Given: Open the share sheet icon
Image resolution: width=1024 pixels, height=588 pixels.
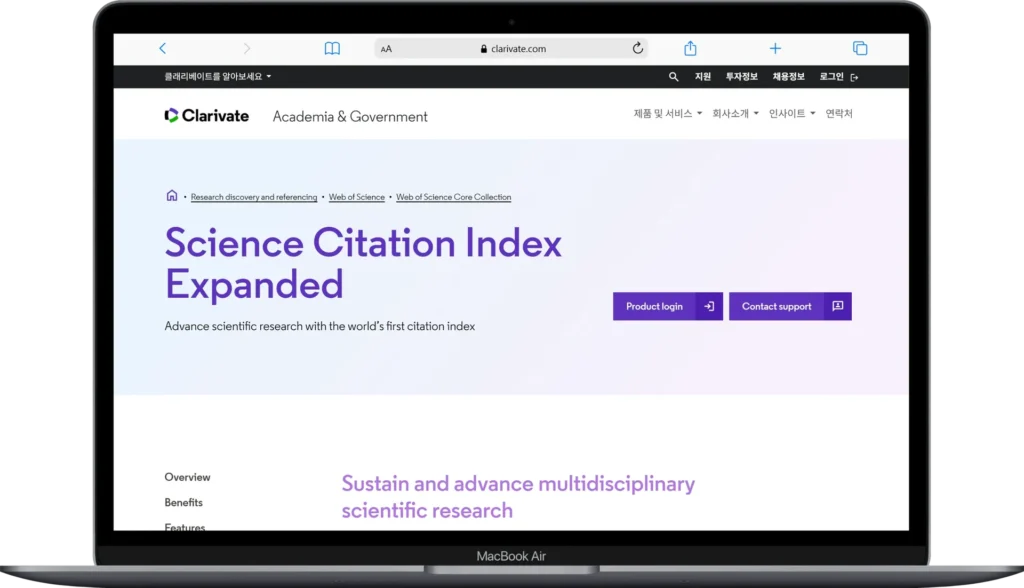Looking at the screenshot, I should (690, 48).
